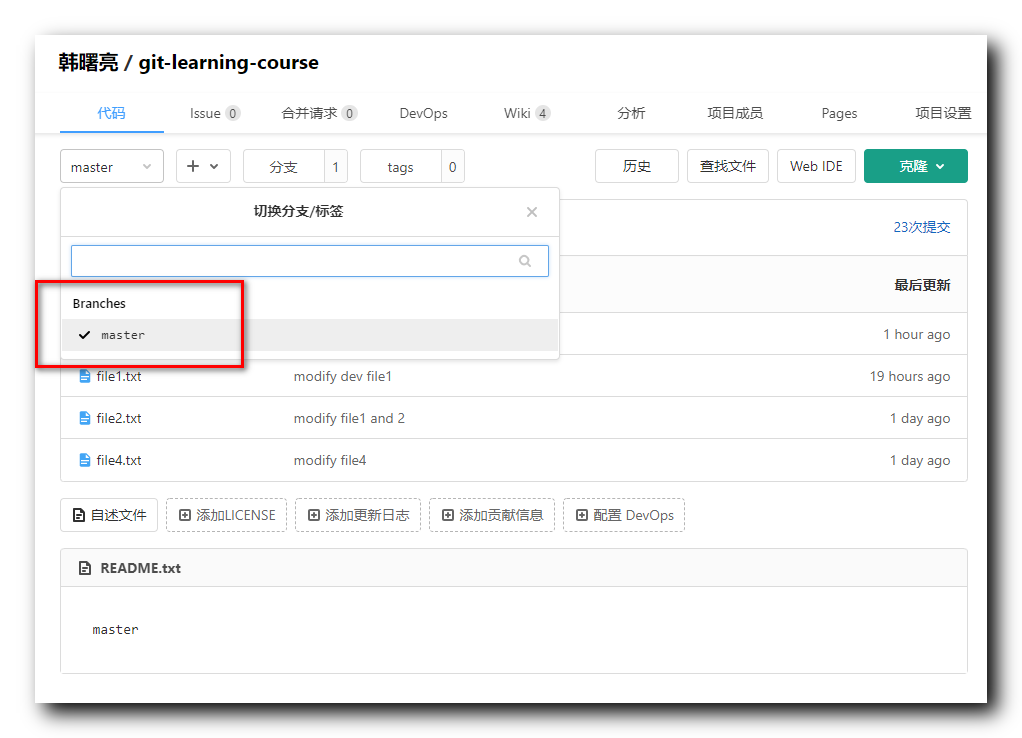
Task: Select the checked master branch entry
Action: point(310,335)
